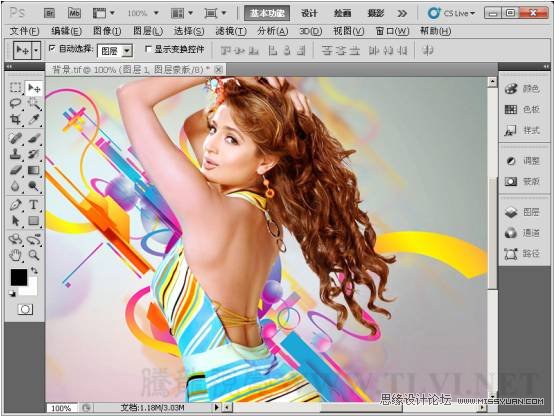Open the 编辑(E) menu
This screenshot has width=554, height=416.
point(66,31)
